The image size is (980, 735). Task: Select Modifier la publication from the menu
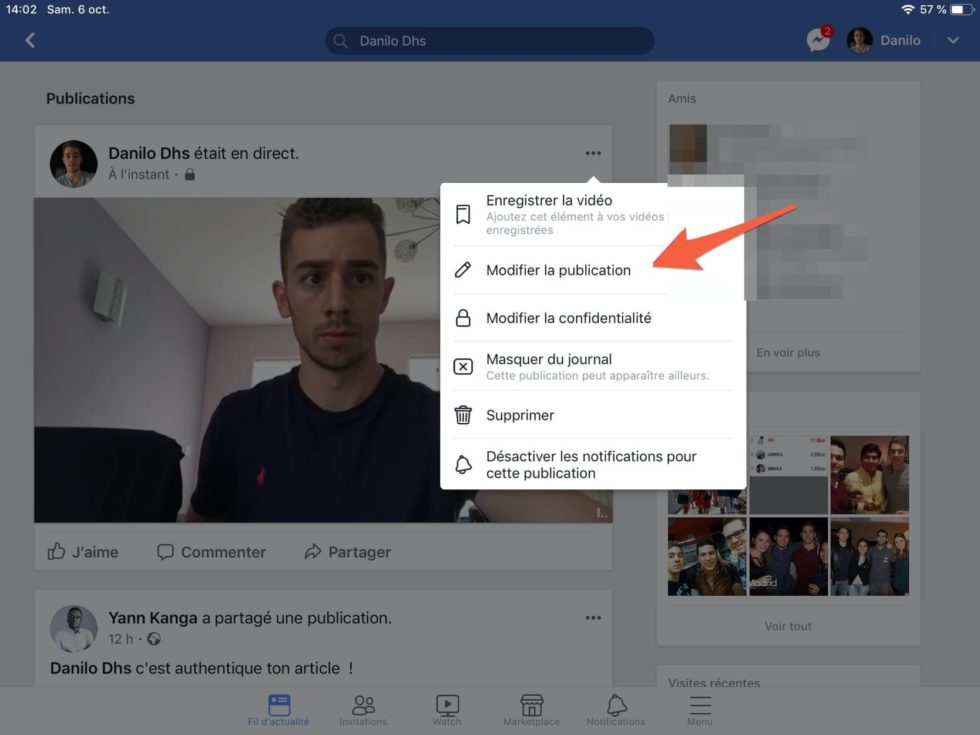558,269
